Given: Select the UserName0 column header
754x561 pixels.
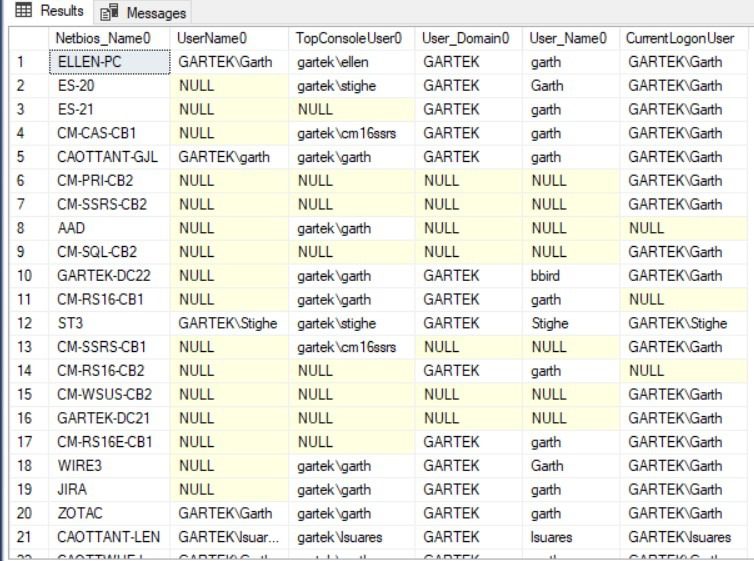Looking at the screenshot, I should tap(229, 38).
